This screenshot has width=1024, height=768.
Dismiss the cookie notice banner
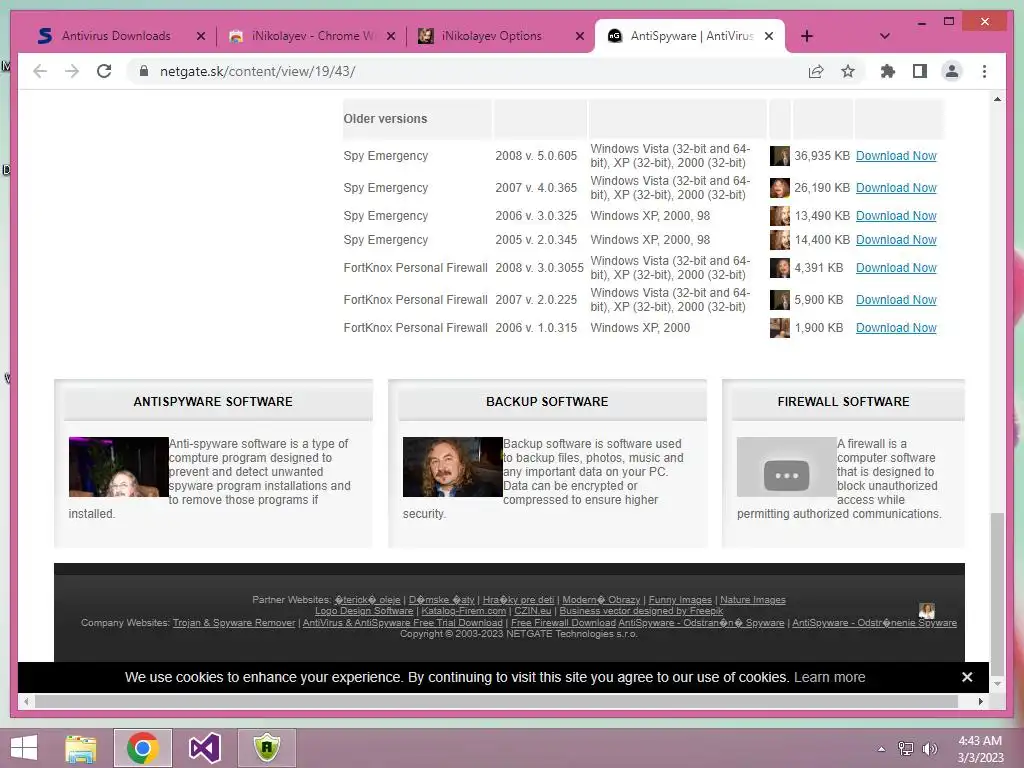pos(967,677)
